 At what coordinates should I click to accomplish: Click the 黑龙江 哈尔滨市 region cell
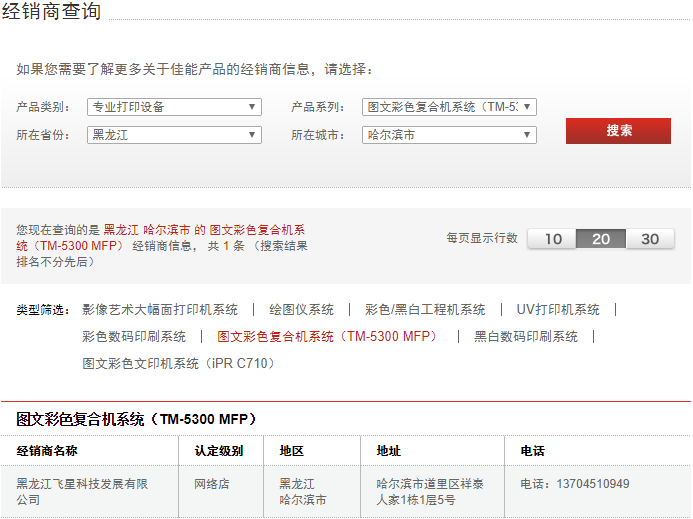(303, 492)
